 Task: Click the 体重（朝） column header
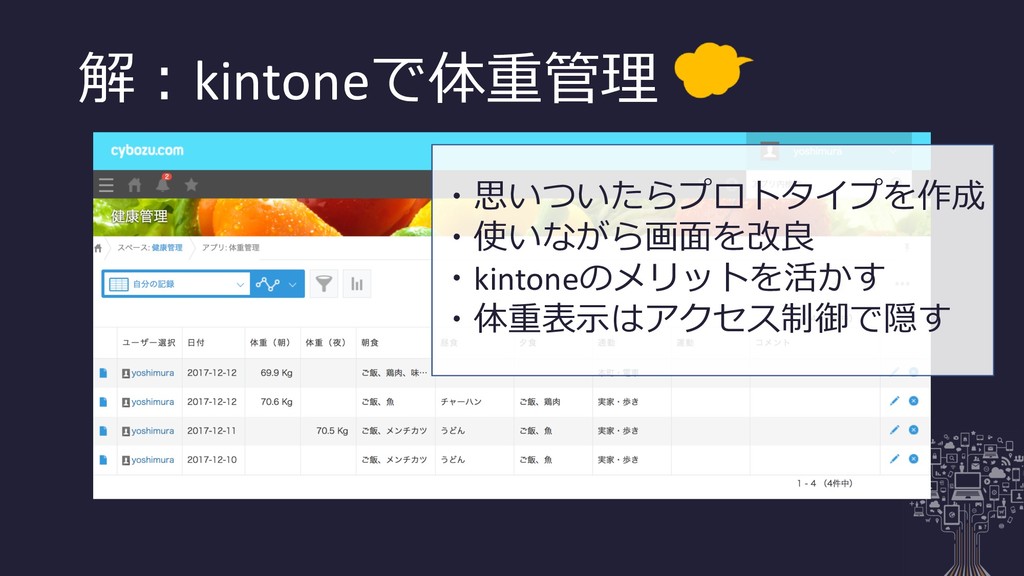[x=271, y=342]
